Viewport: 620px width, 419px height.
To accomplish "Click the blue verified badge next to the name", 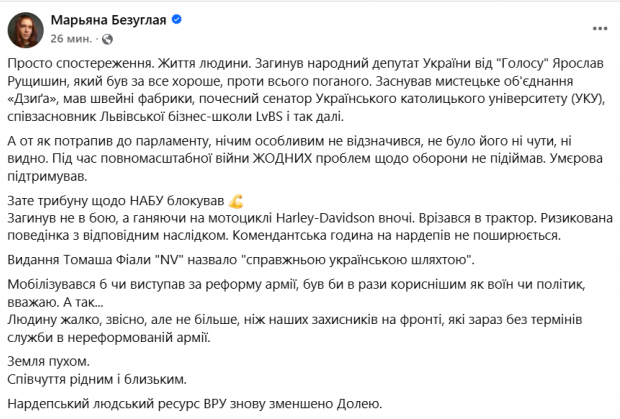I will click(176, 19).
